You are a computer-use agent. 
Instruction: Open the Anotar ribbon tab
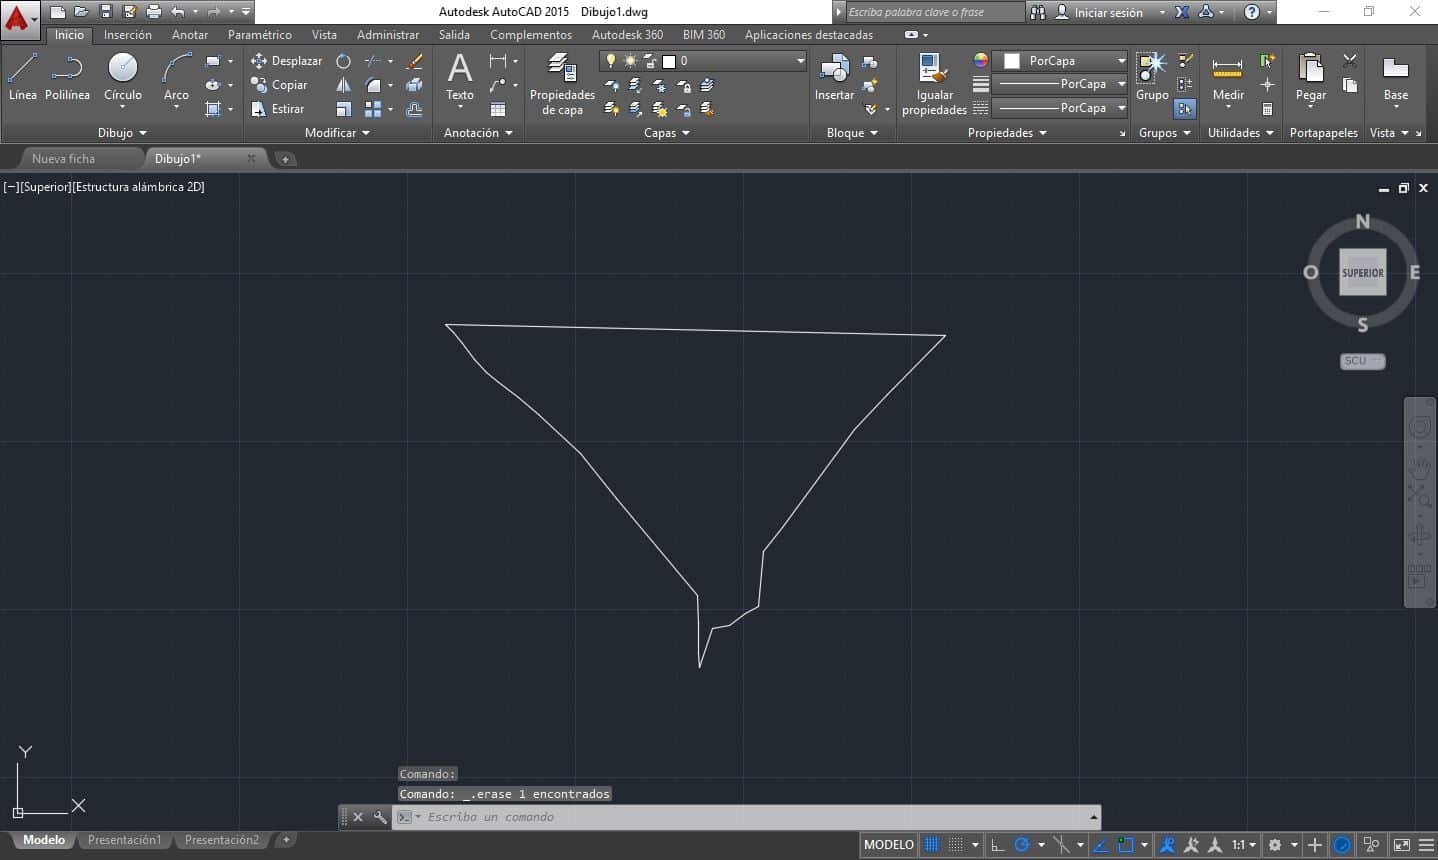point(190,35)
